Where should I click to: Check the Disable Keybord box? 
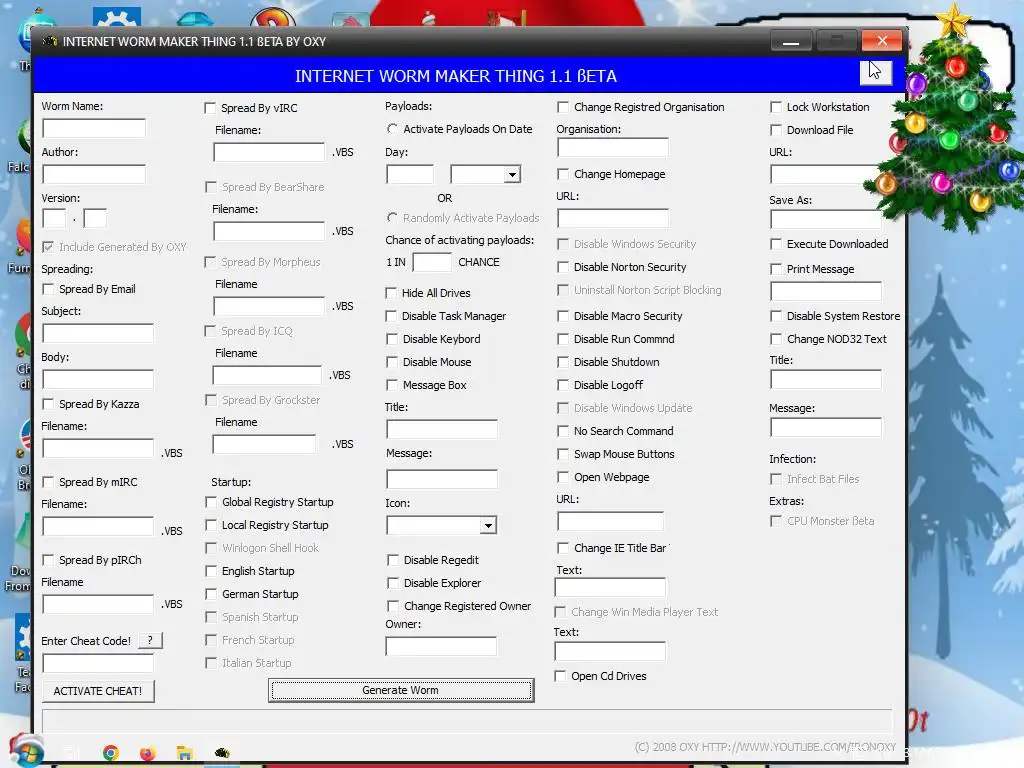coord(392,340)
